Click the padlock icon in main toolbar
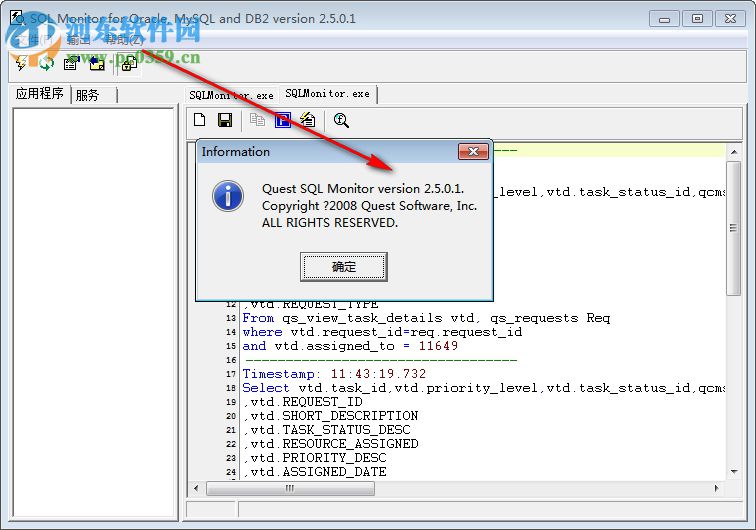The width and height of the screenshot is (756, 530). pyautogui.click(x=129, y=64)
